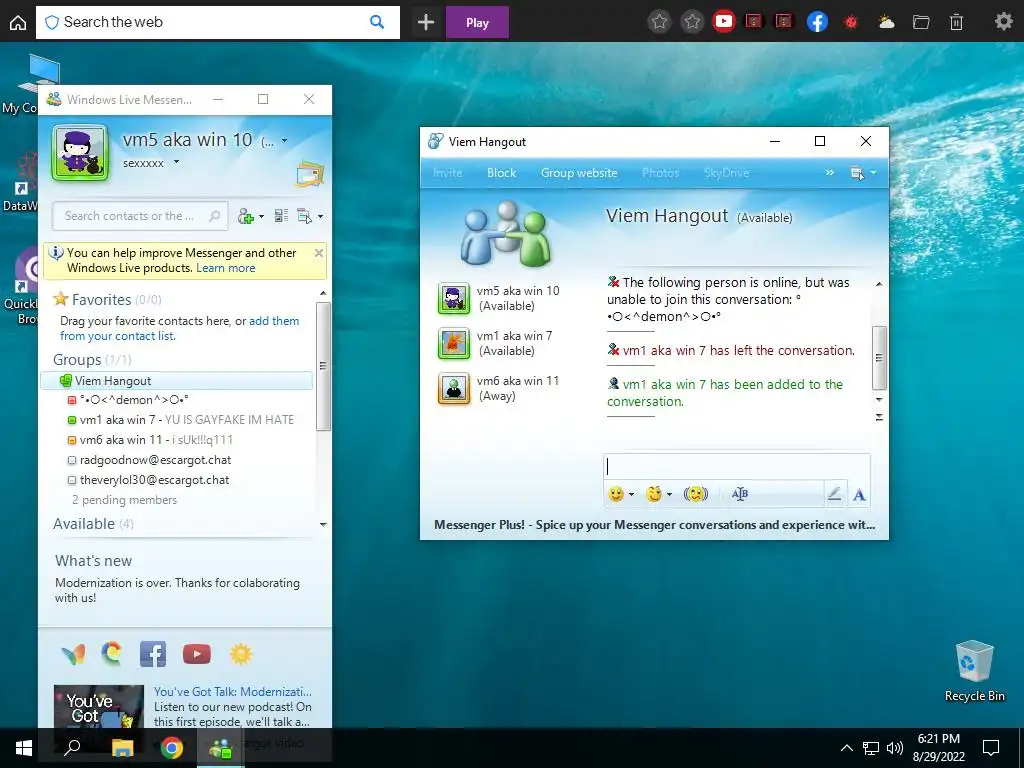Click SkyDrive in chat toolbar
The image size is (1024, 768).
pos(726,173)
